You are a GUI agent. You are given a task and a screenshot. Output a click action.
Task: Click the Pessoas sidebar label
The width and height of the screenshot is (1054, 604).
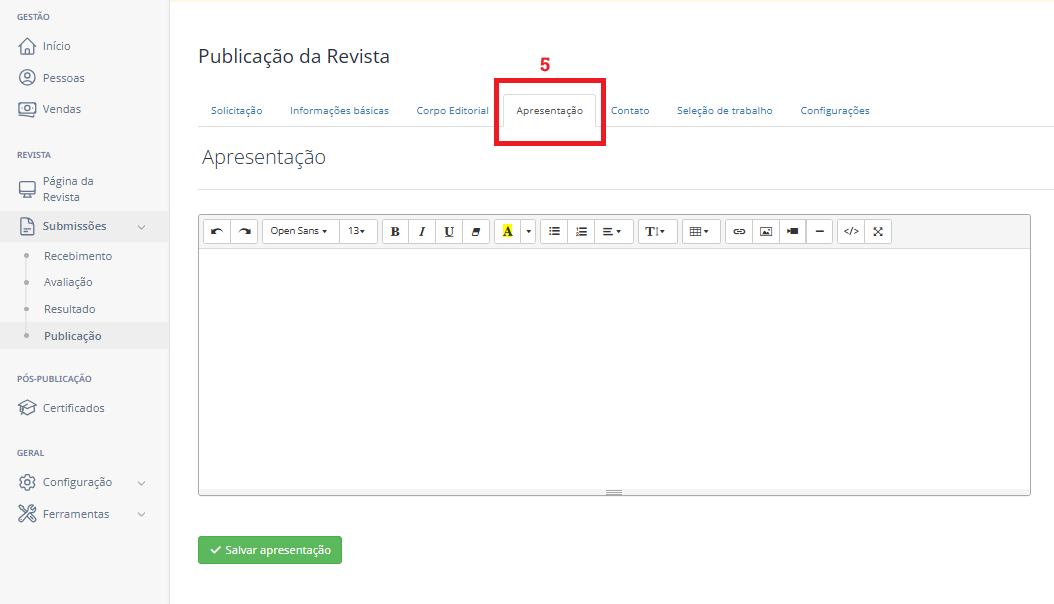[x=64, y=78]
